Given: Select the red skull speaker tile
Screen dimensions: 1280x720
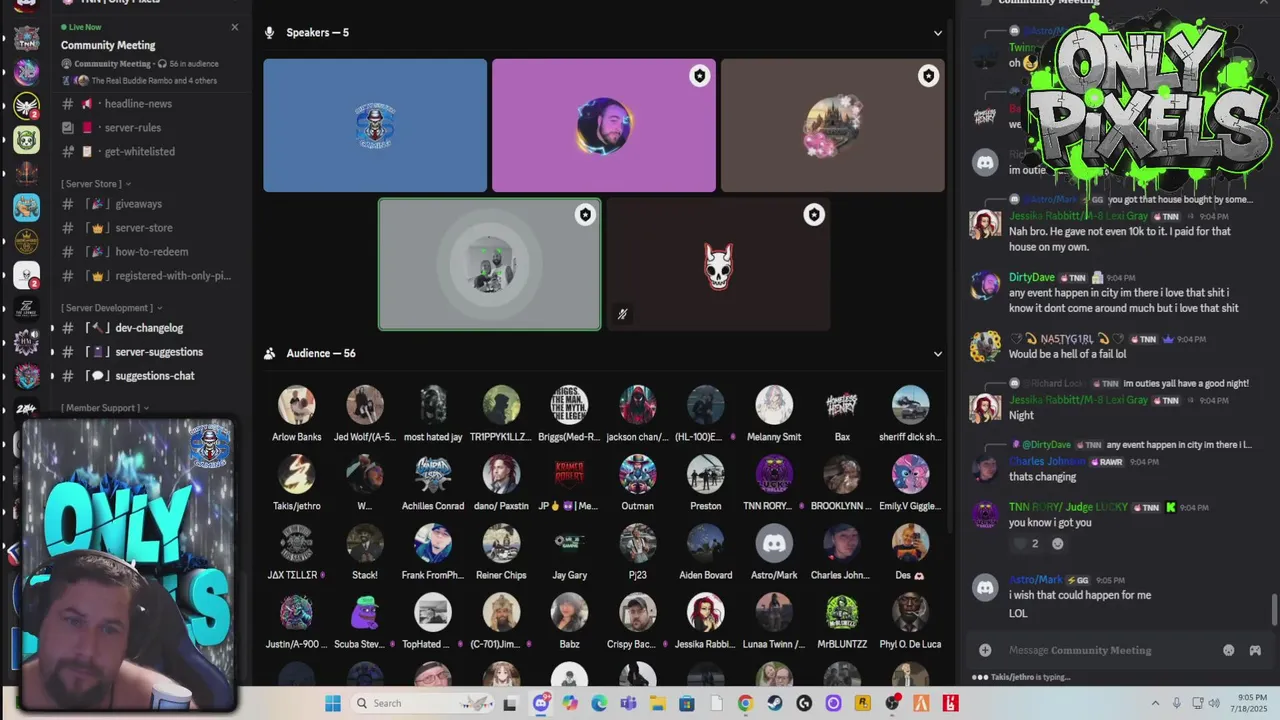Looking at the screenshot, I should (x=718, y=264).
